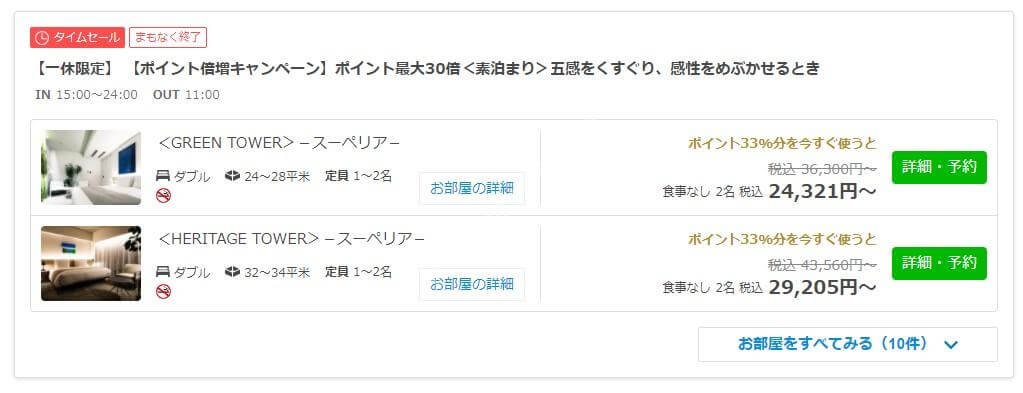Click the まもなく終了 badge
The height and width of the screenshot is (393, 1023).
(x=168, y=37)
